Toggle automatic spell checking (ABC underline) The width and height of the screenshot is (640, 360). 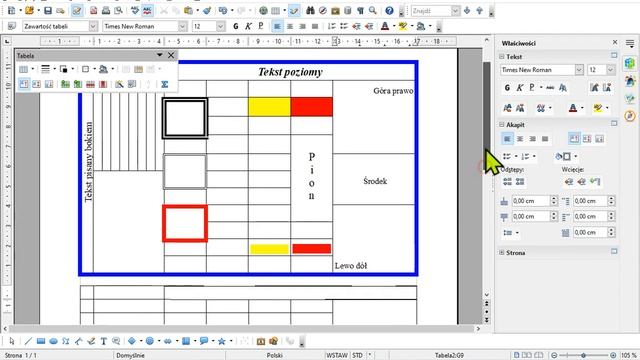[x=147, y=11]
